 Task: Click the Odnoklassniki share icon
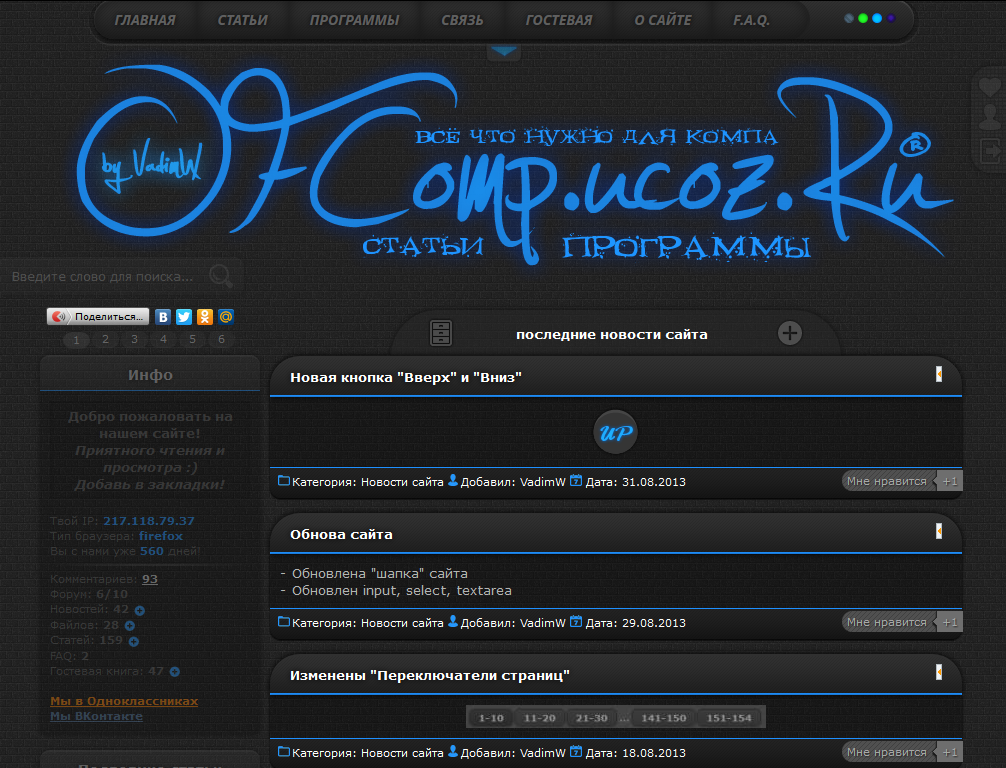pyautogui.click(x=205, y=317)
